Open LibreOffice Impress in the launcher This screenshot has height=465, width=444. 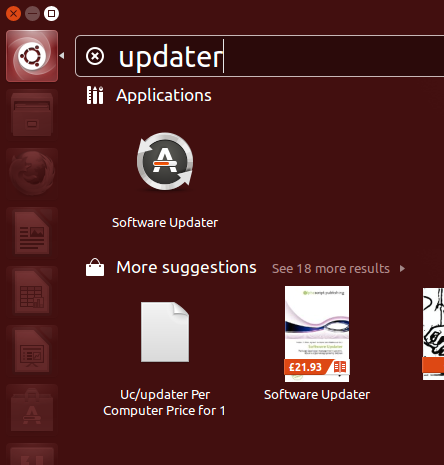[32, 350]
